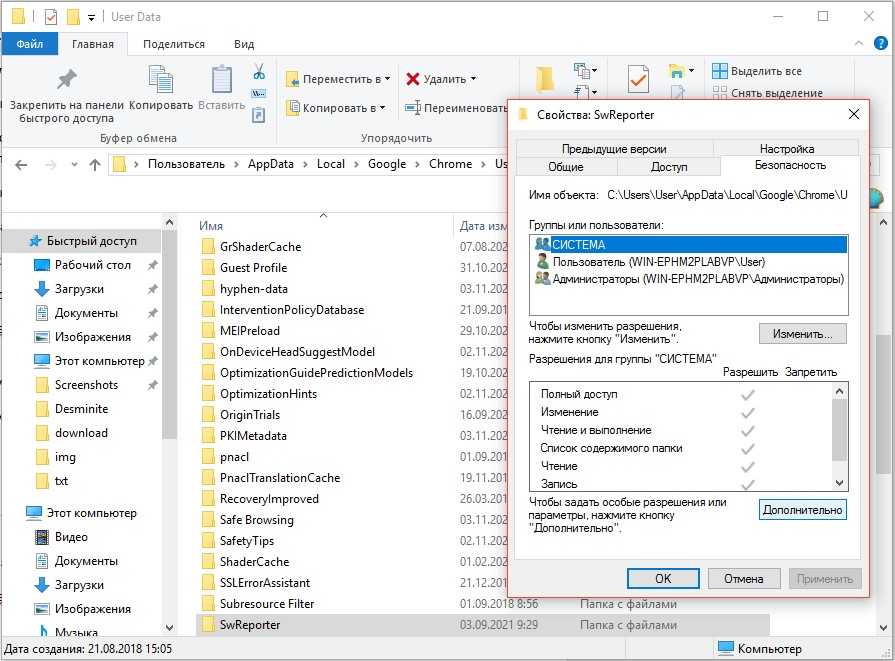895x661 pixels.
Task: Click the red Delete X icon
Action: click(413, 79)
